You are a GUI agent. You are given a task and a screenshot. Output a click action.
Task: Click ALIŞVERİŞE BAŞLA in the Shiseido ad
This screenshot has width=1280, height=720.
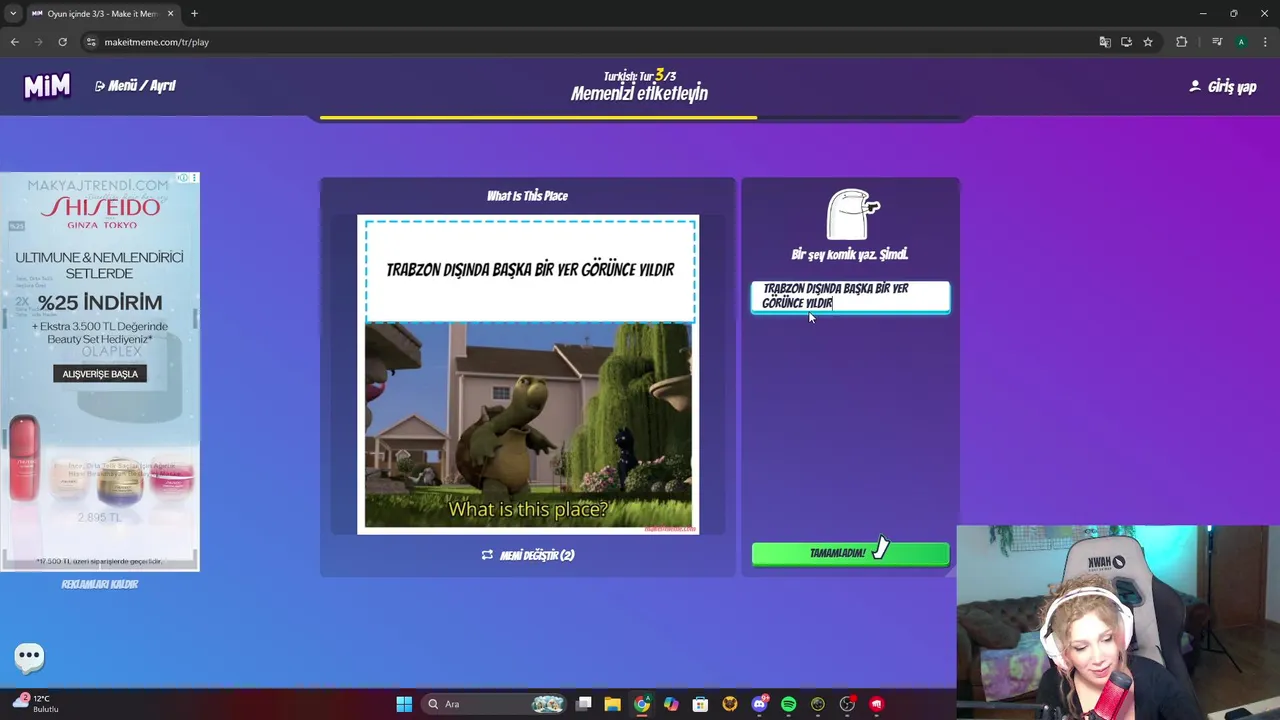[x=100, y=374]
